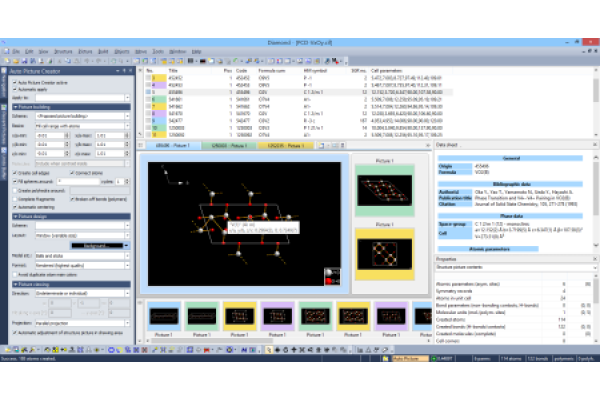The image size is (600, 400).
Task: Click the x/a-min stepper arrows
Action: click(x=67, y=136)
